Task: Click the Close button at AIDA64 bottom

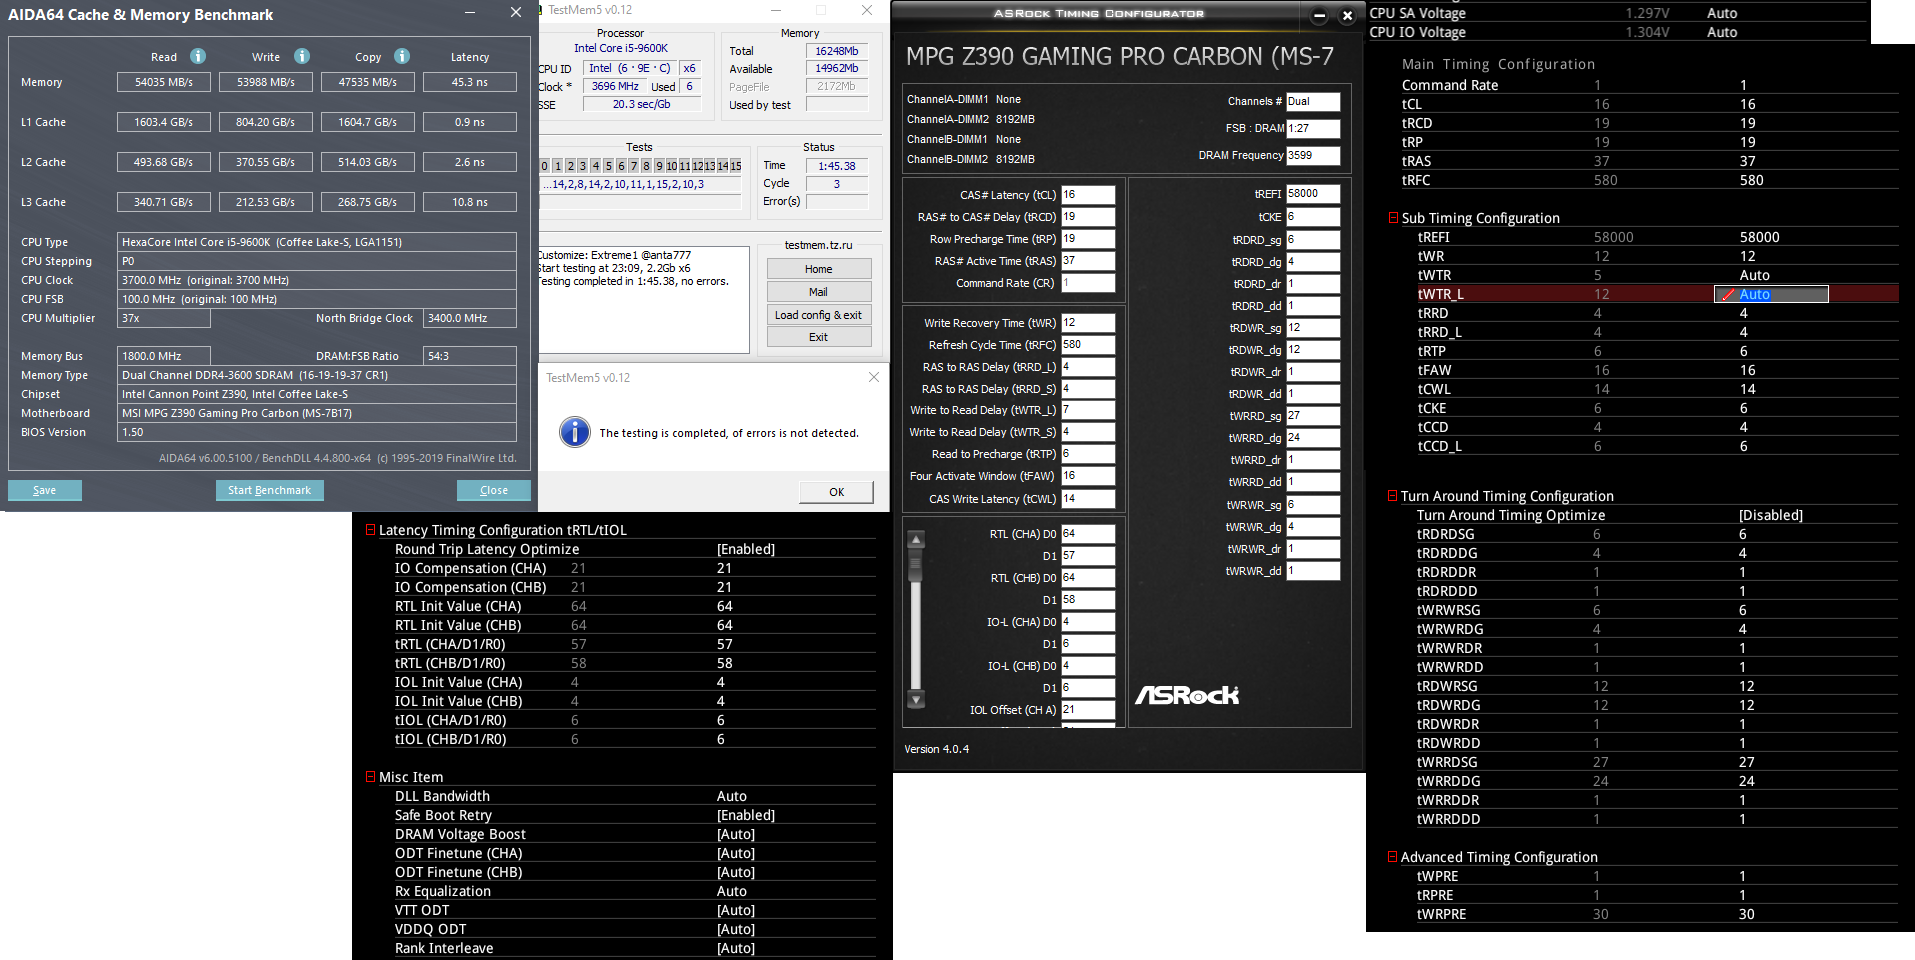Action: pyautogui.click(x=494, y=490)
